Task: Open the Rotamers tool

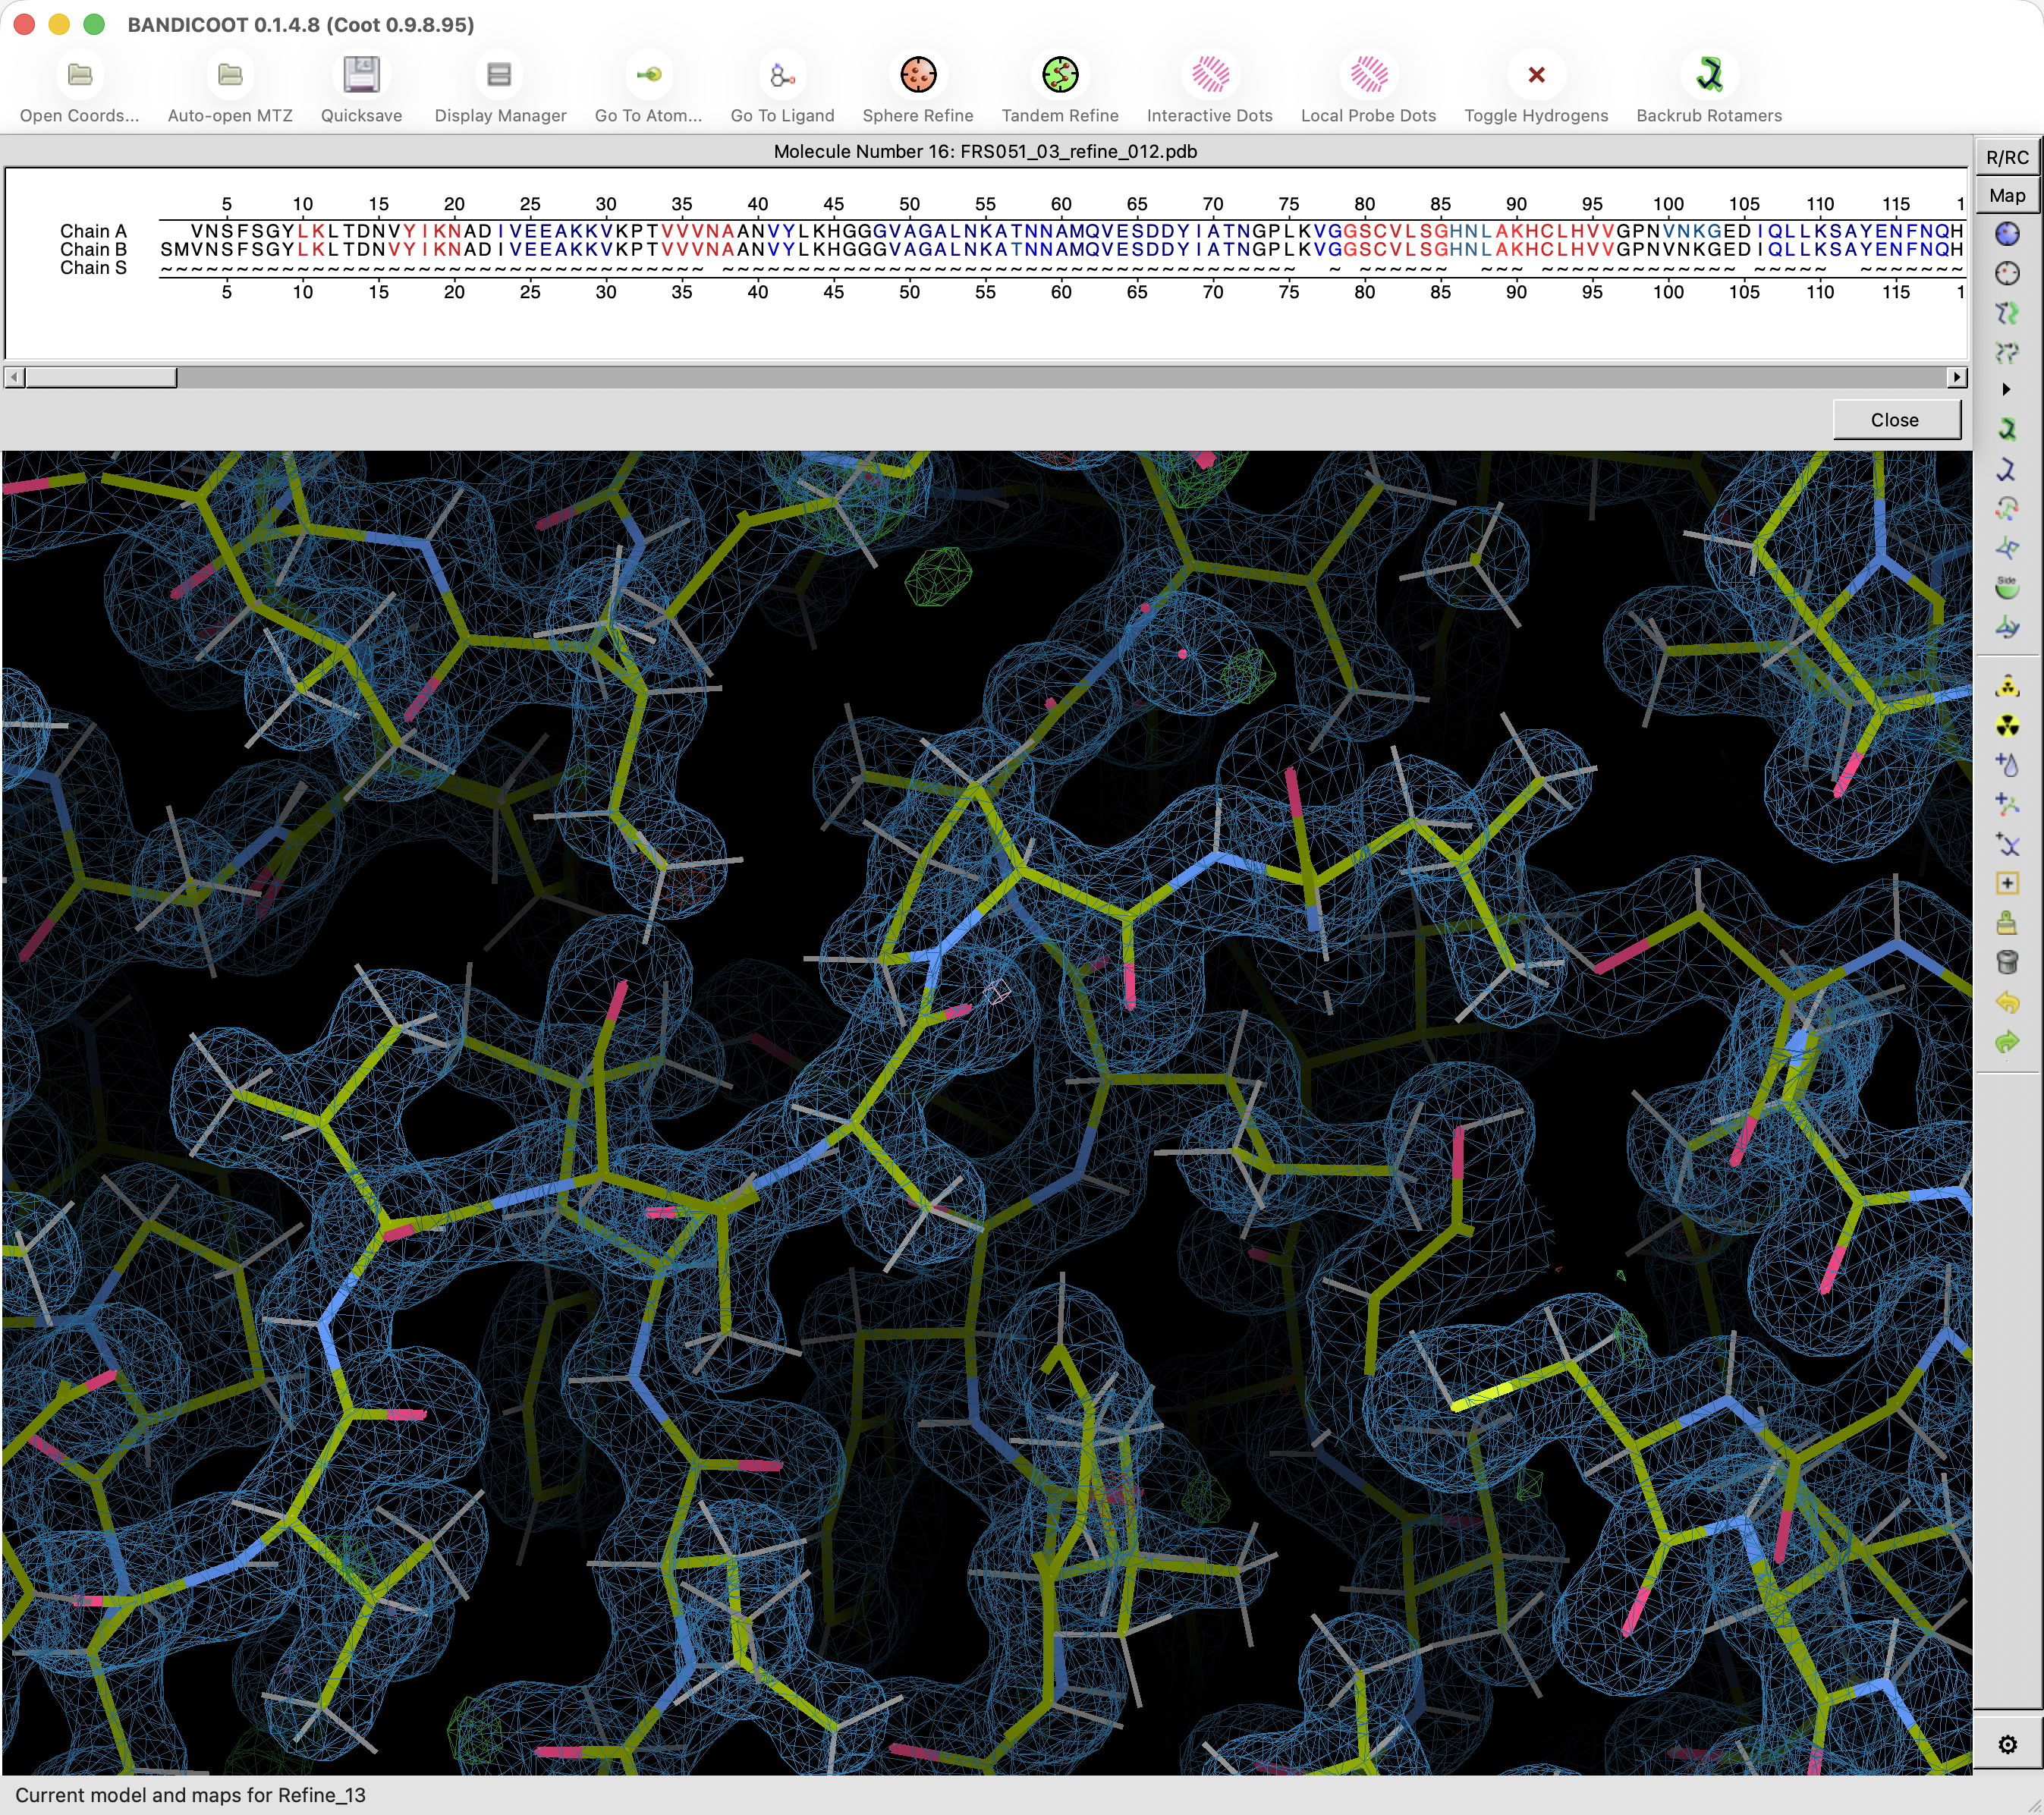Action: point(2007,469)
